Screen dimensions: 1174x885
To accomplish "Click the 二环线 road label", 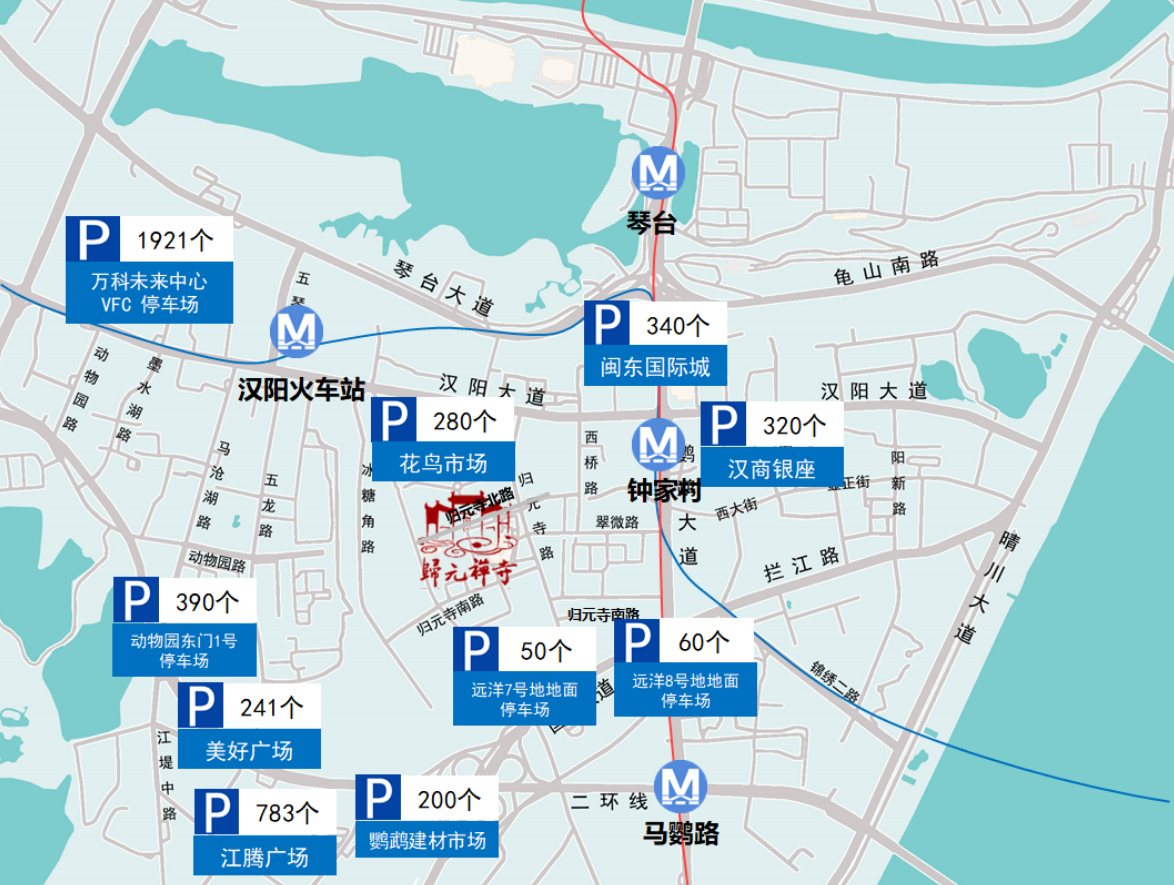I will tap(609, 802).
